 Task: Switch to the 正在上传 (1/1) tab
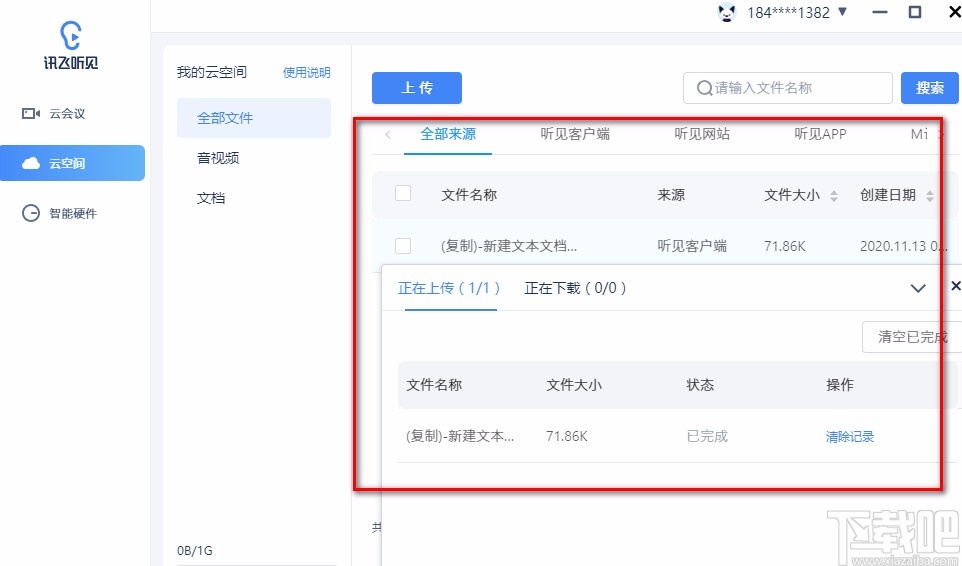coord(450,288)
